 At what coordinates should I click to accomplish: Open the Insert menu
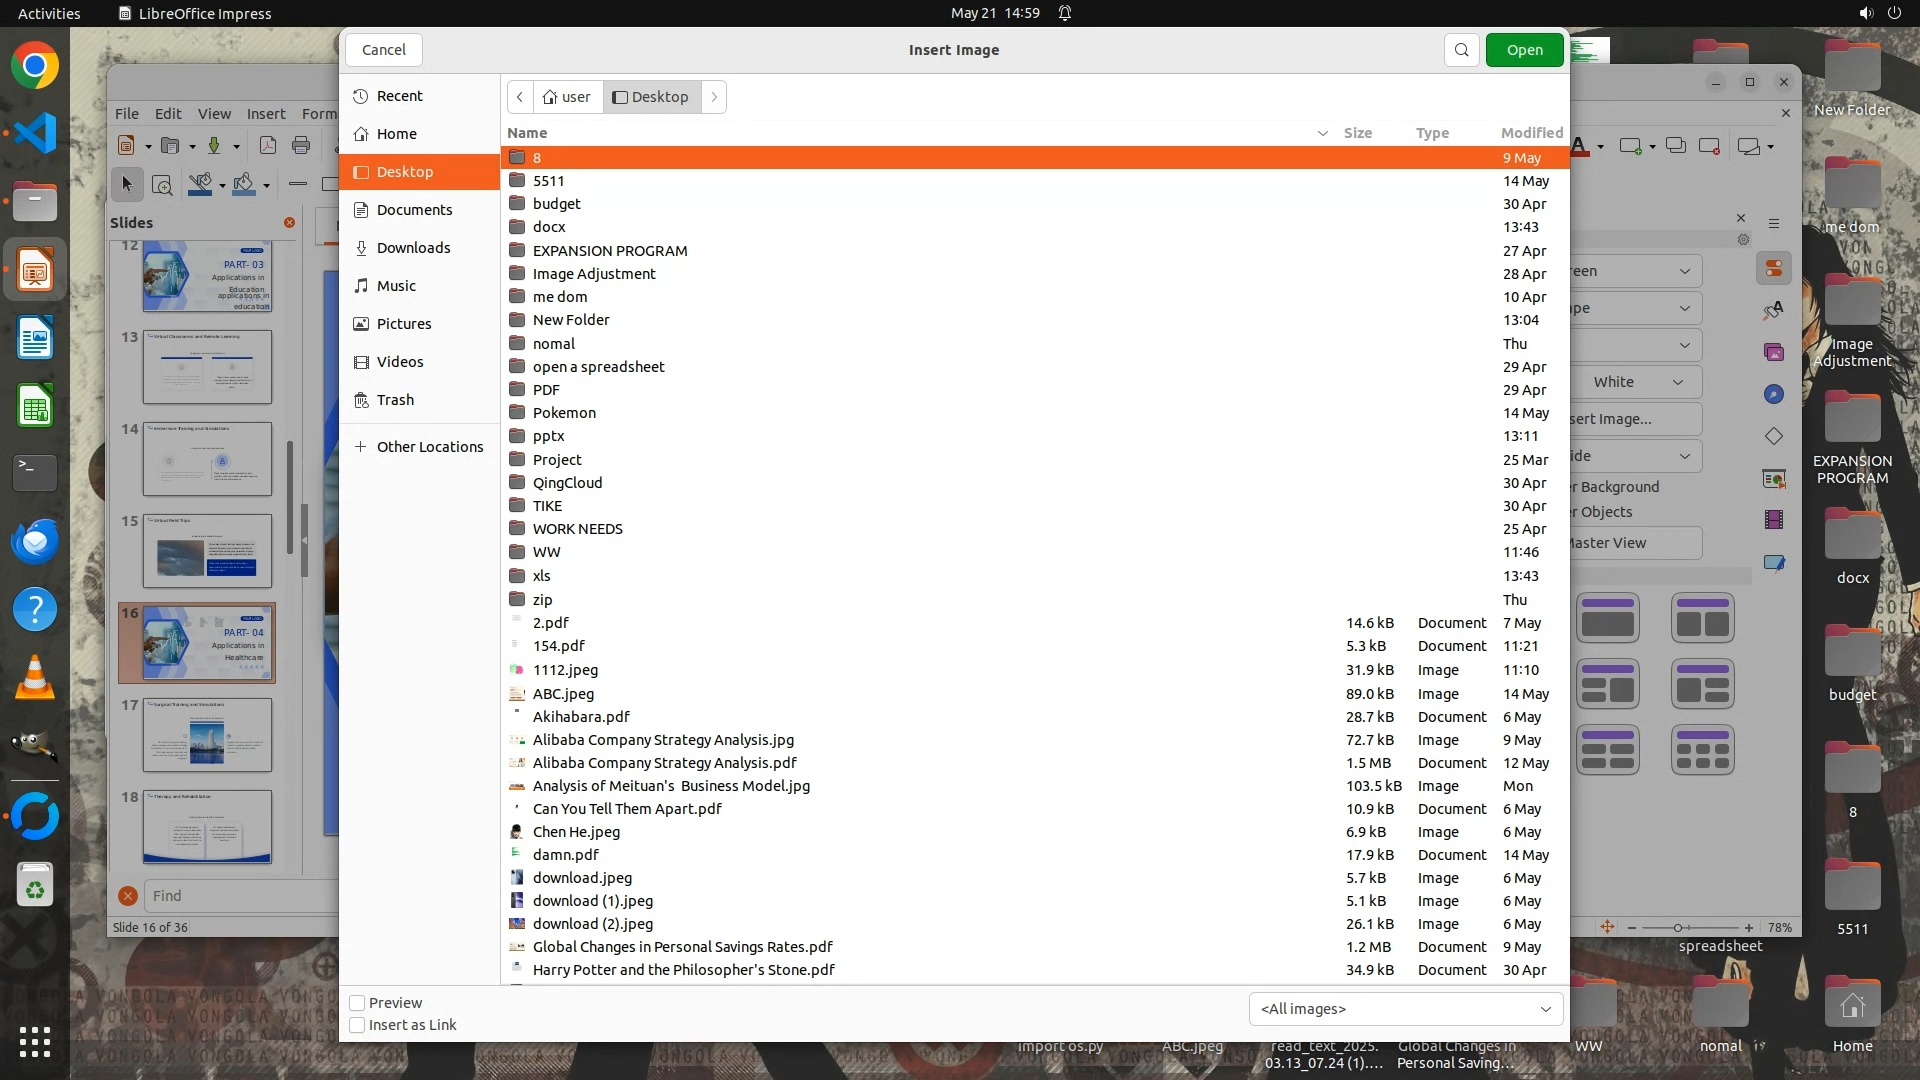pyautogui.click(x=266, y=114)
